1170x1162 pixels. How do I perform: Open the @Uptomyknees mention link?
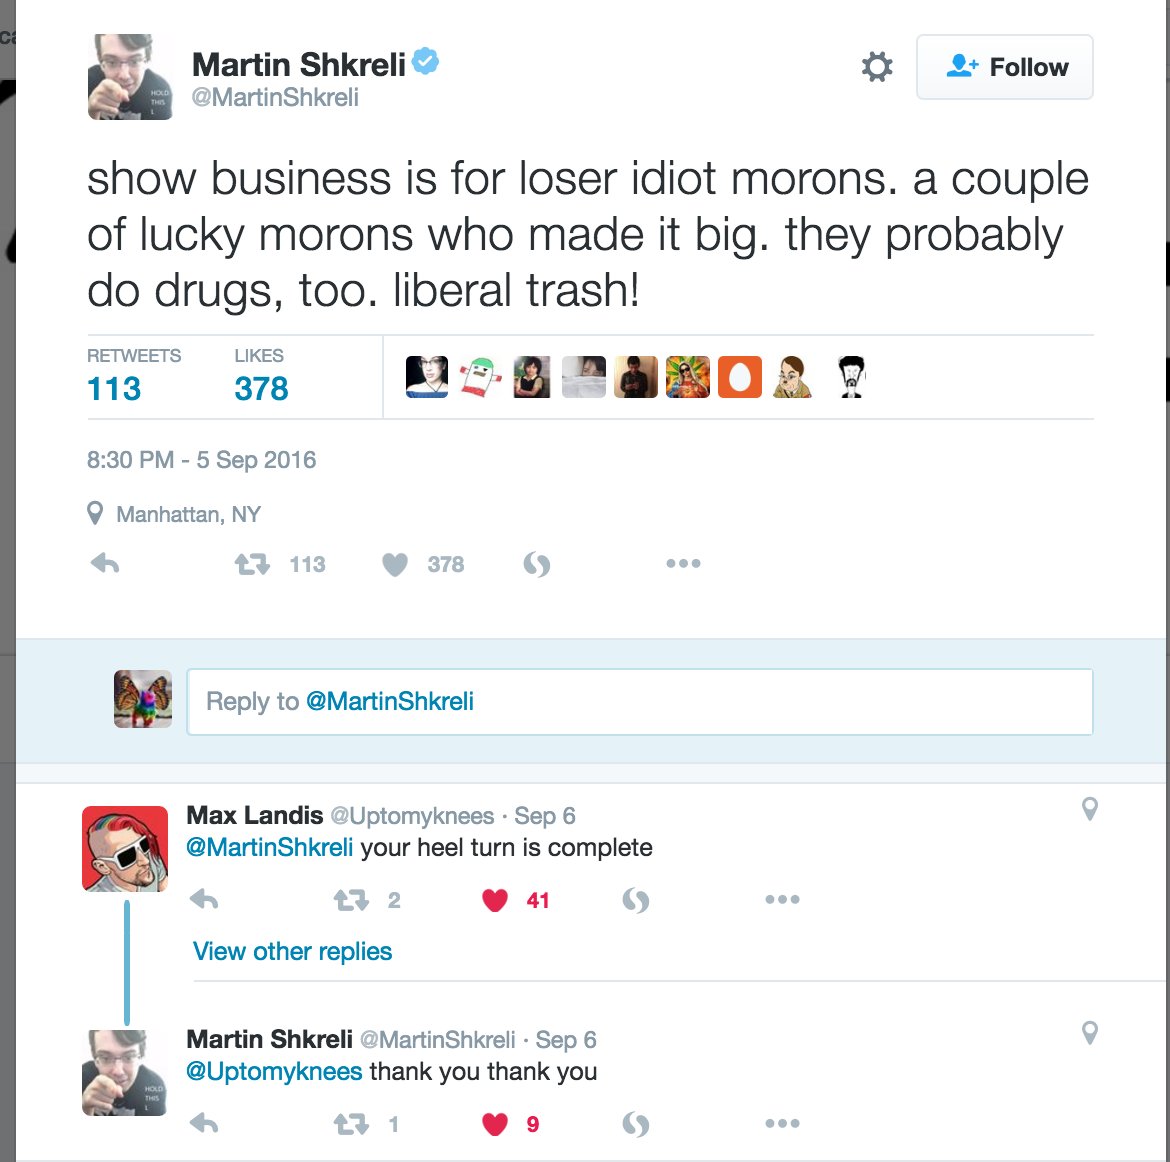point(274,1071)
